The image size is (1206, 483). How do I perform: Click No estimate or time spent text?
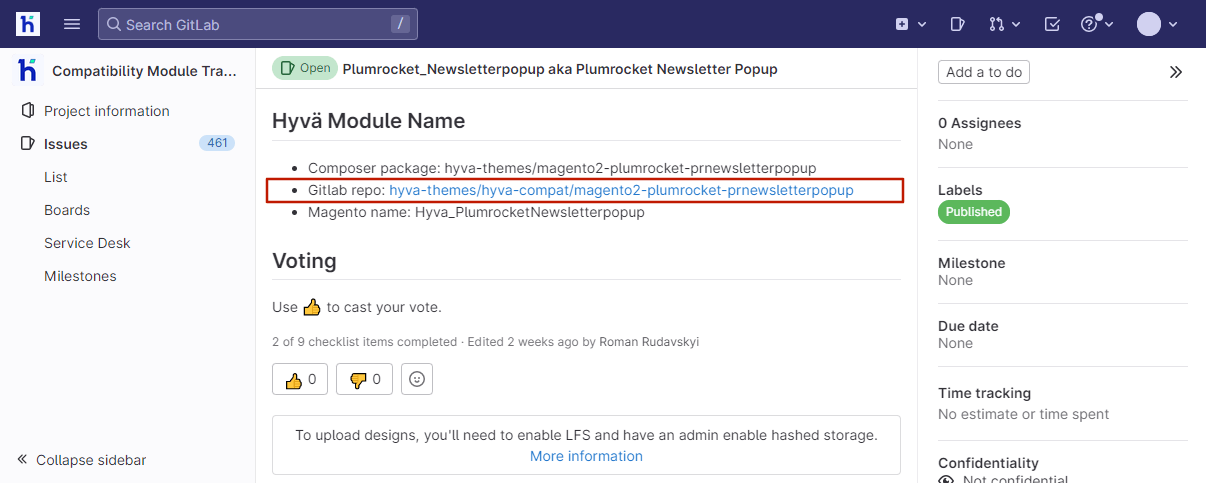tap(1023, 414)
